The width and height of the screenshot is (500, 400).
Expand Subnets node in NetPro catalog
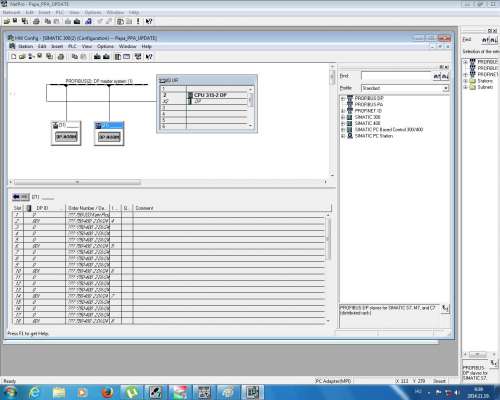tap(466, 87)
